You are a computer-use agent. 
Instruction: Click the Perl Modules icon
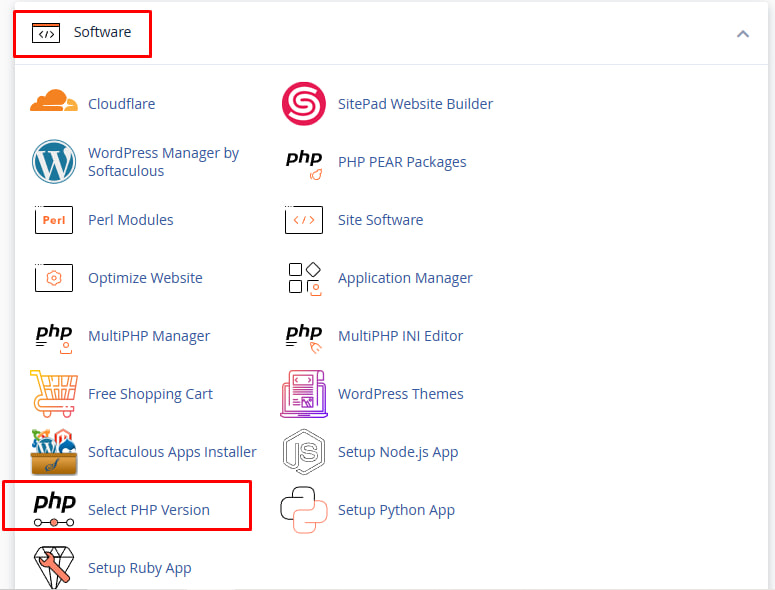click(54, 219)
